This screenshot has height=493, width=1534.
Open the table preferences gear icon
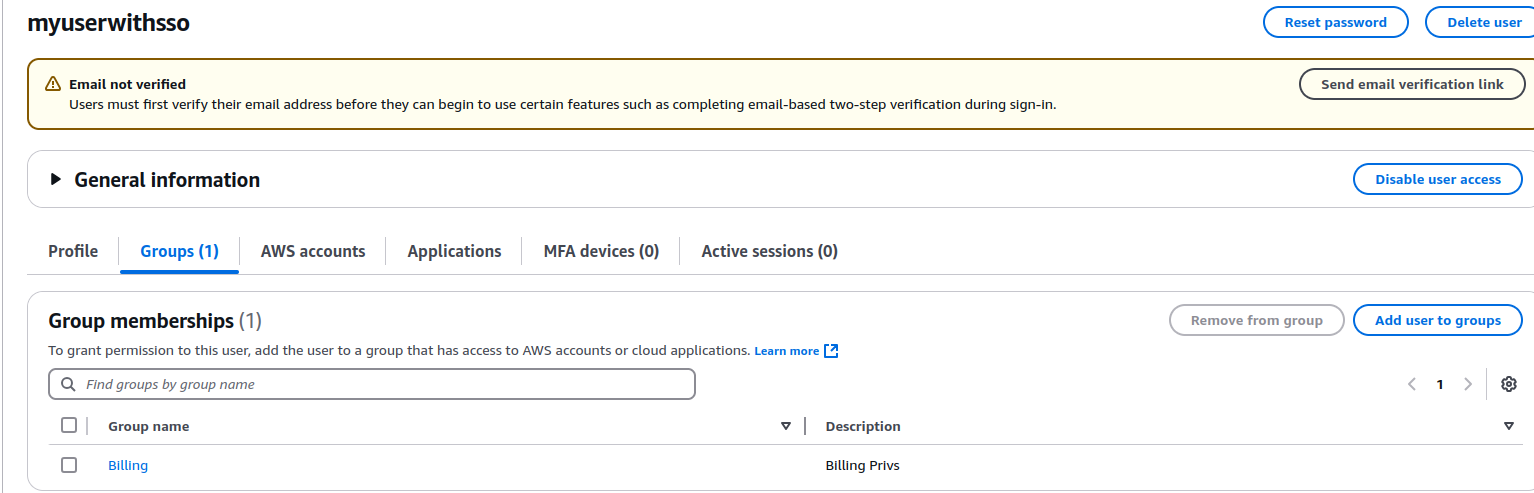click(x=1509, y=384)
